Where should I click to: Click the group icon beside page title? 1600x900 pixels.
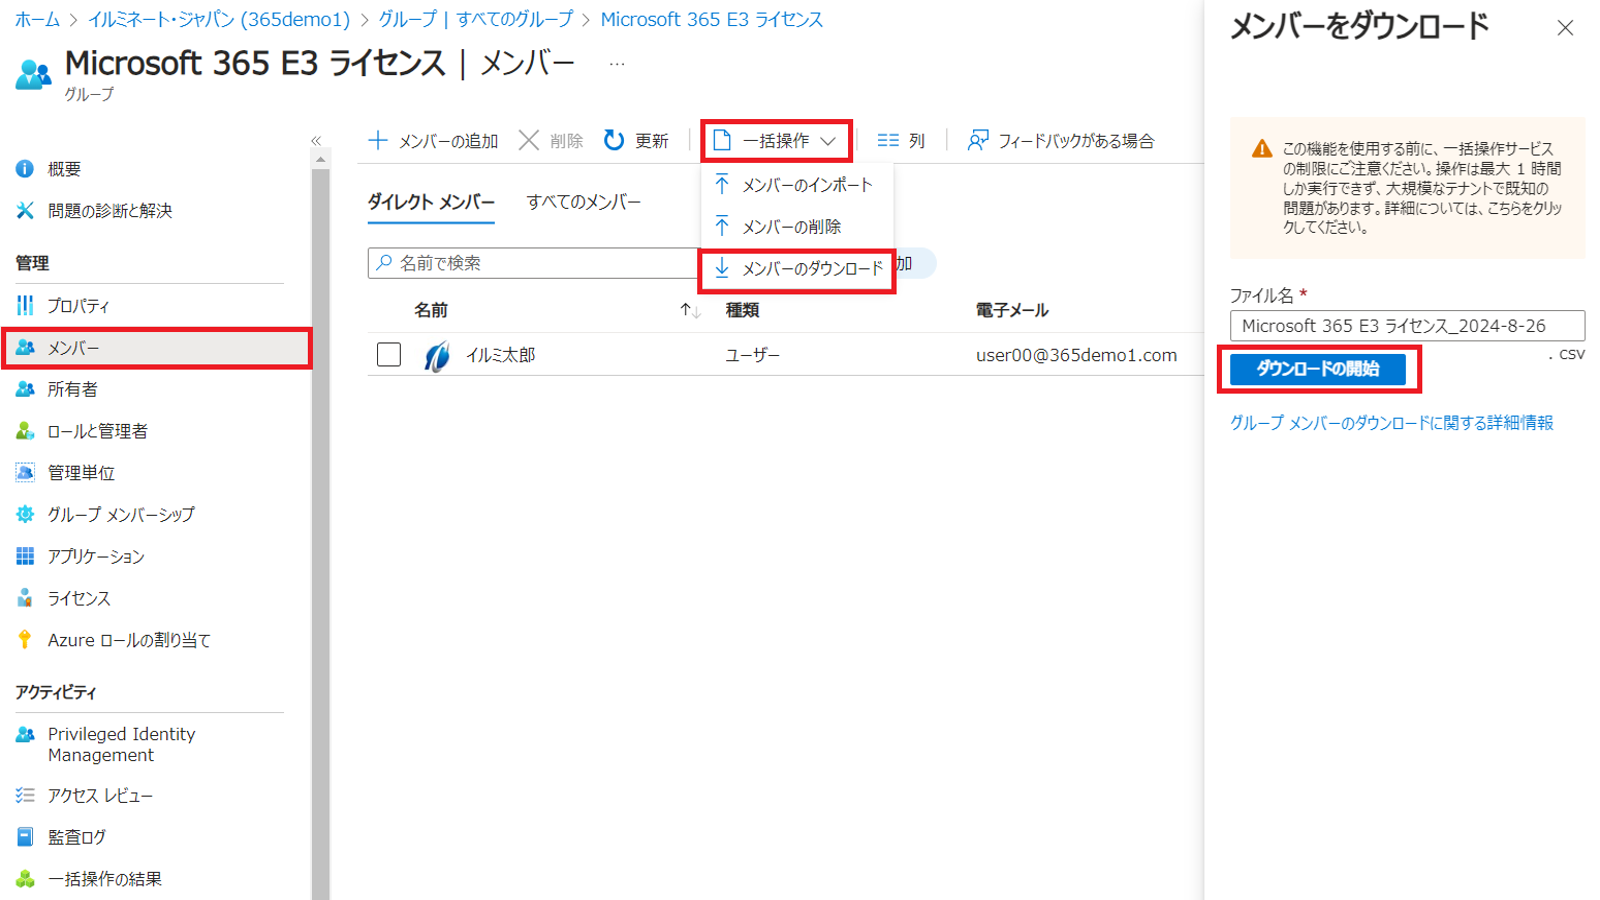(x=33, y=74)
